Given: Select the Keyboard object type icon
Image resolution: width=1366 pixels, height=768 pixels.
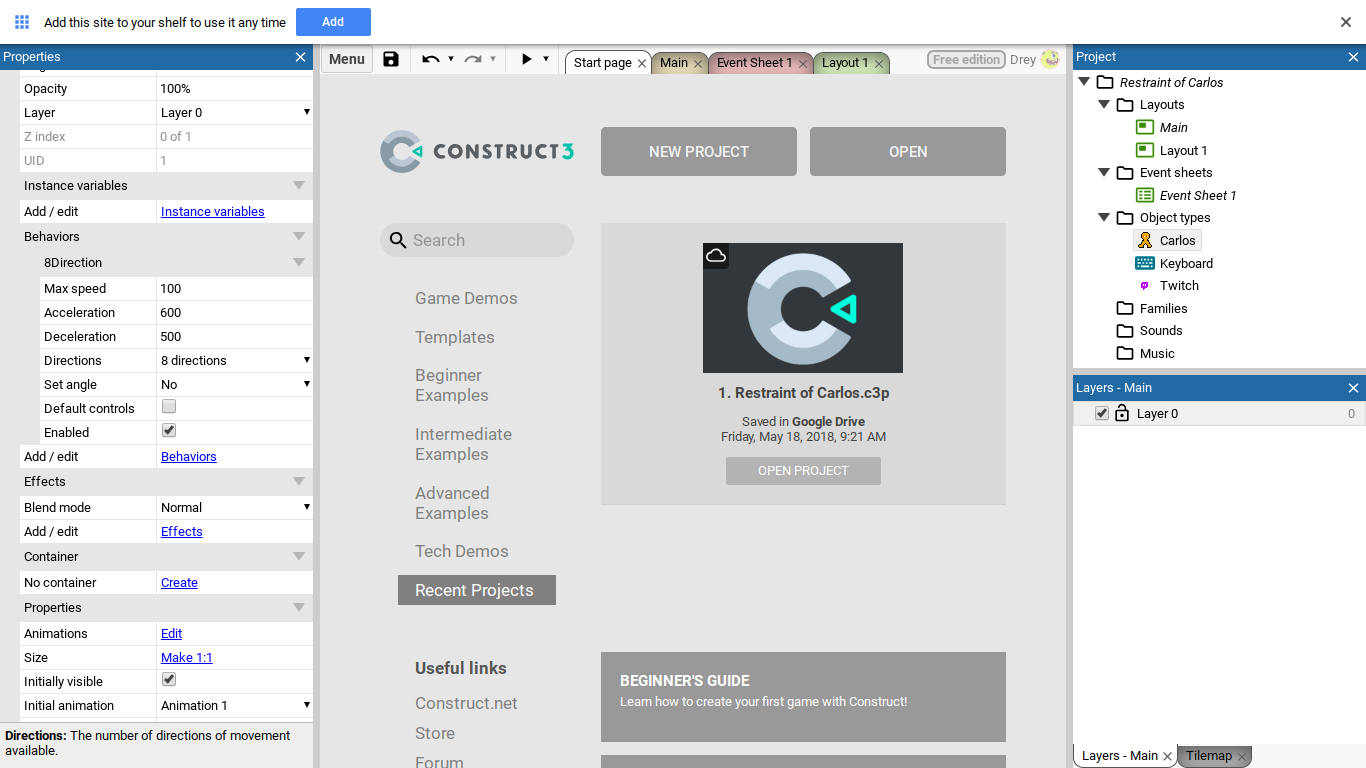Looking at the screenshot, I should pyautogui.click(x=1145, y=263).
